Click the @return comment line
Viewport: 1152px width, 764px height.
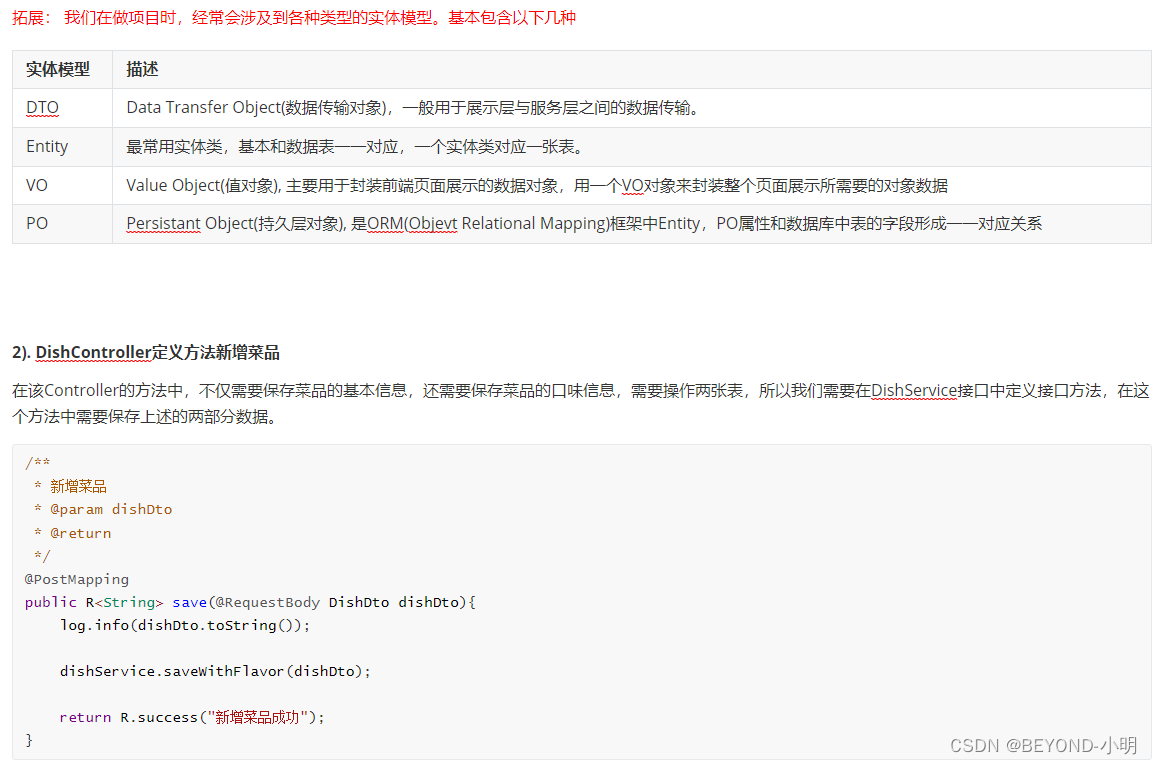click(x=73, y=533)
